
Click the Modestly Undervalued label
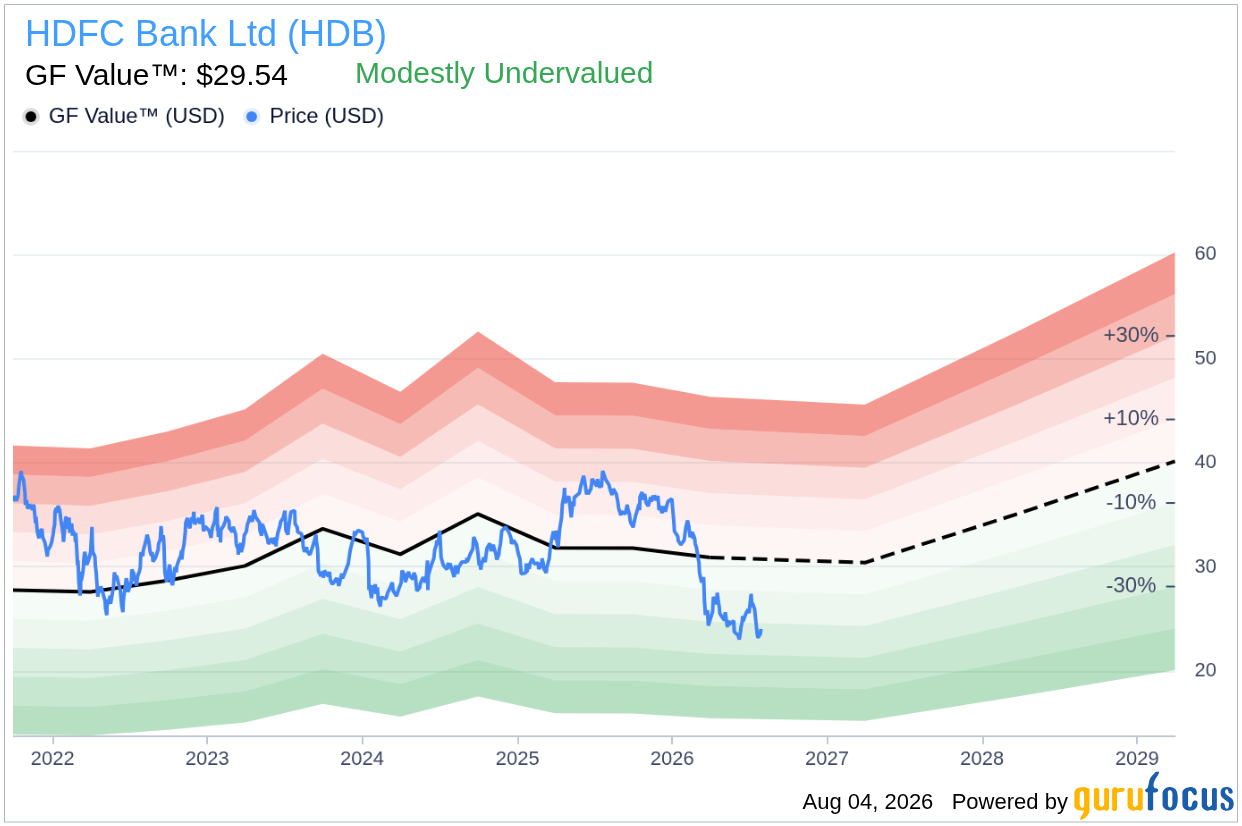pyautogui.click(x=504, y=73)
